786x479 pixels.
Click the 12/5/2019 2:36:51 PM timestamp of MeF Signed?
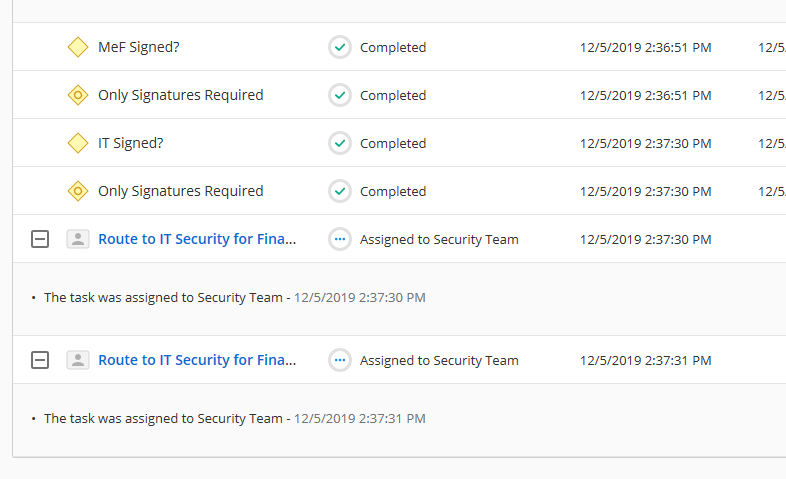[646, 48]
